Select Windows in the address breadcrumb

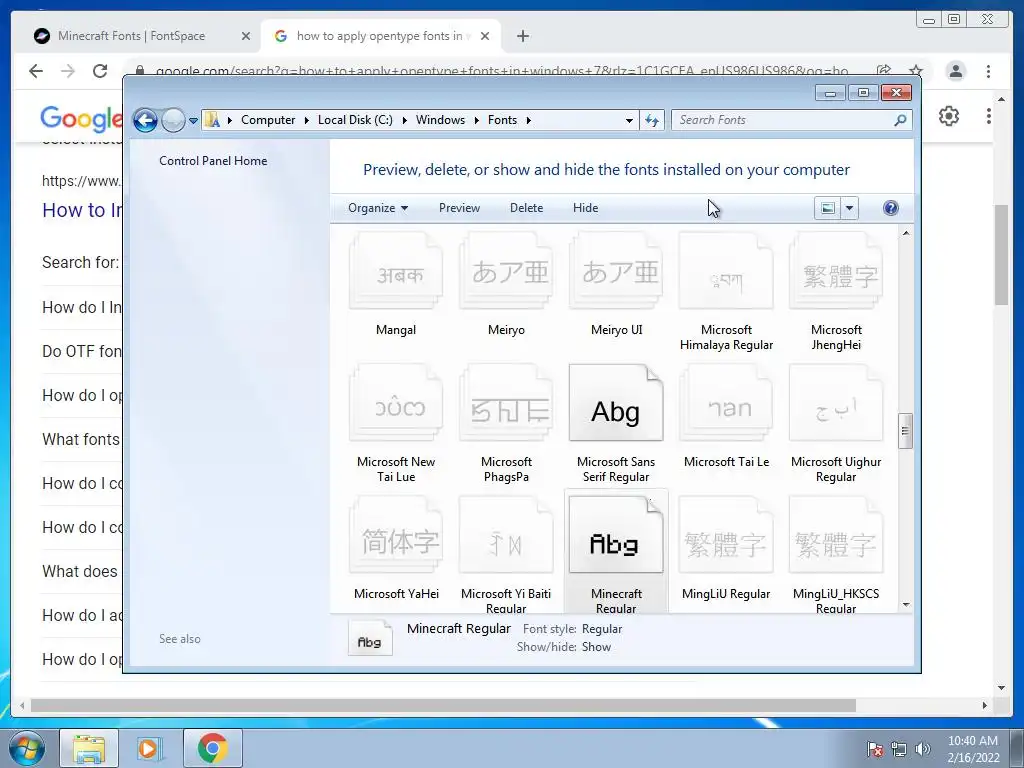[x=440, y=120]
